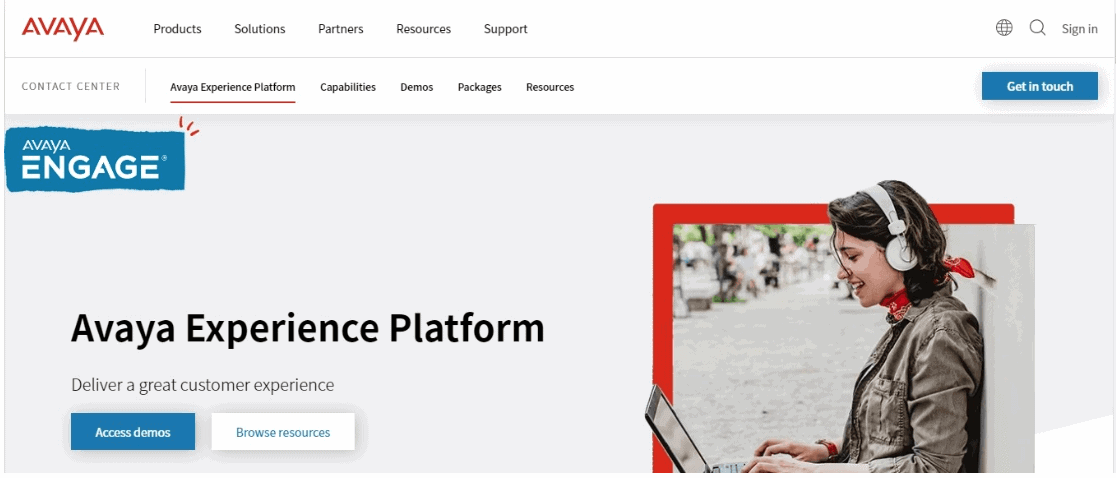The height and width of the screenshot is (478, 1116).
Task: Open the globe language selector
Action: click(1004, 28)
